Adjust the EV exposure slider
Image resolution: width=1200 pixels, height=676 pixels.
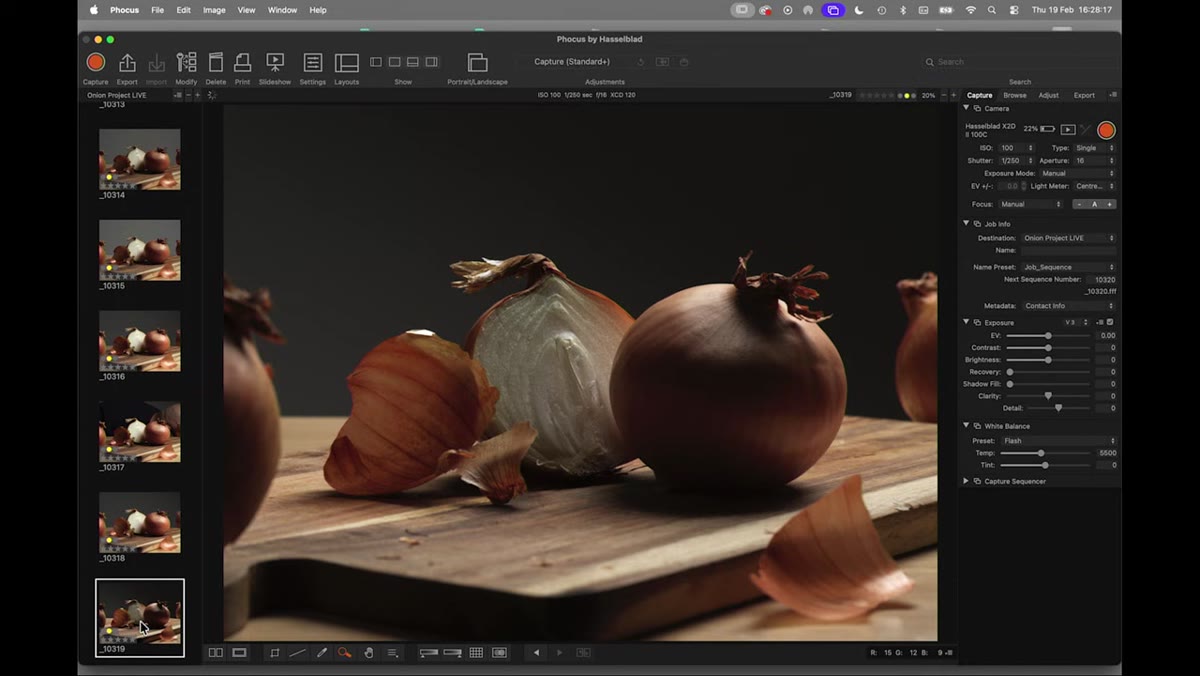[1048, 335]
